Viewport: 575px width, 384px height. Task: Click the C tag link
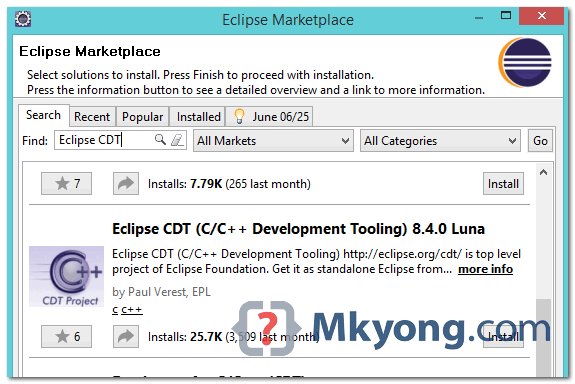point(115,310)
